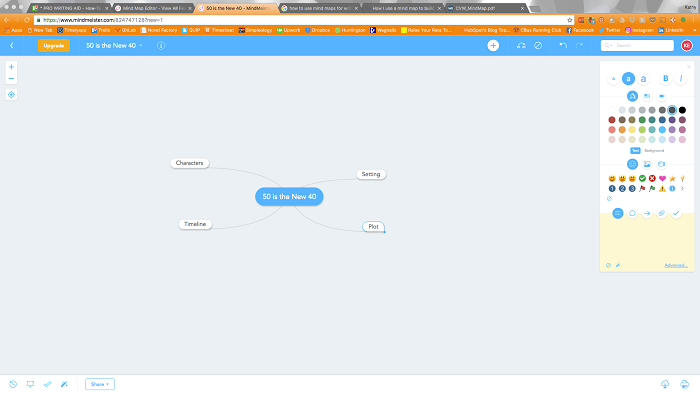Select medium font size

(628, 79)
